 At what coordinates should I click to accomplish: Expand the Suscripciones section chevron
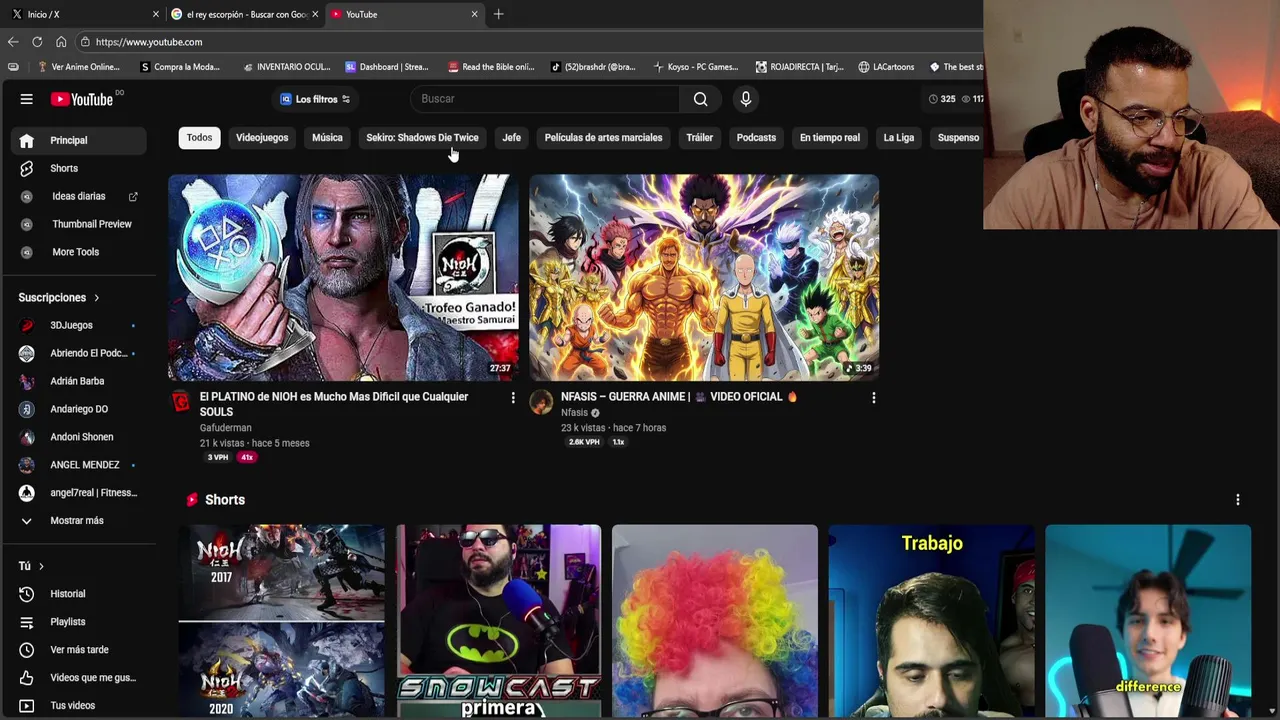[96, 298]
